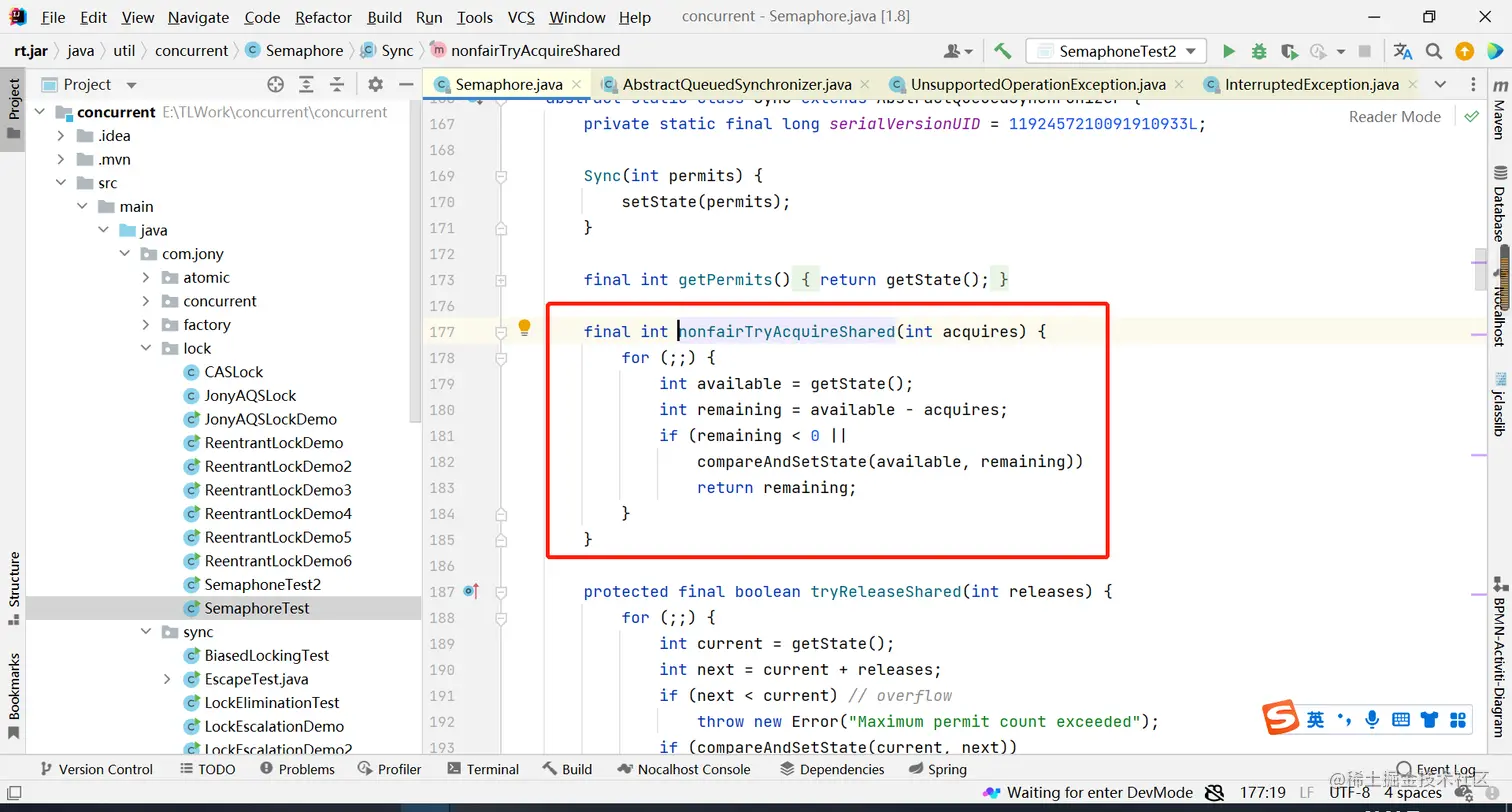
Task: Open the Structure tool window
Action: (14, 588)
